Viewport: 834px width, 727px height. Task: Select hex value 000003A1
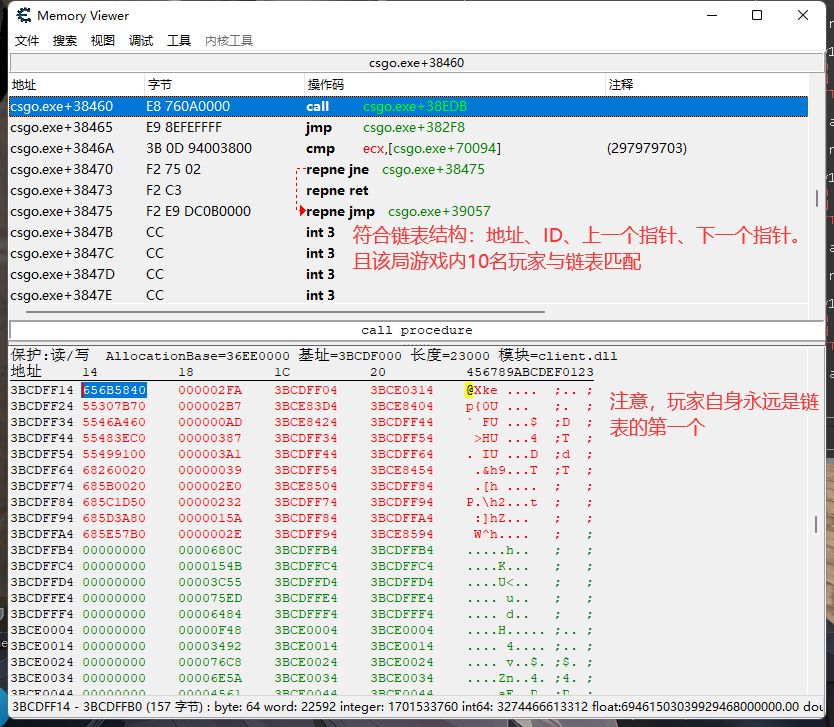click(x=210, y=454)
